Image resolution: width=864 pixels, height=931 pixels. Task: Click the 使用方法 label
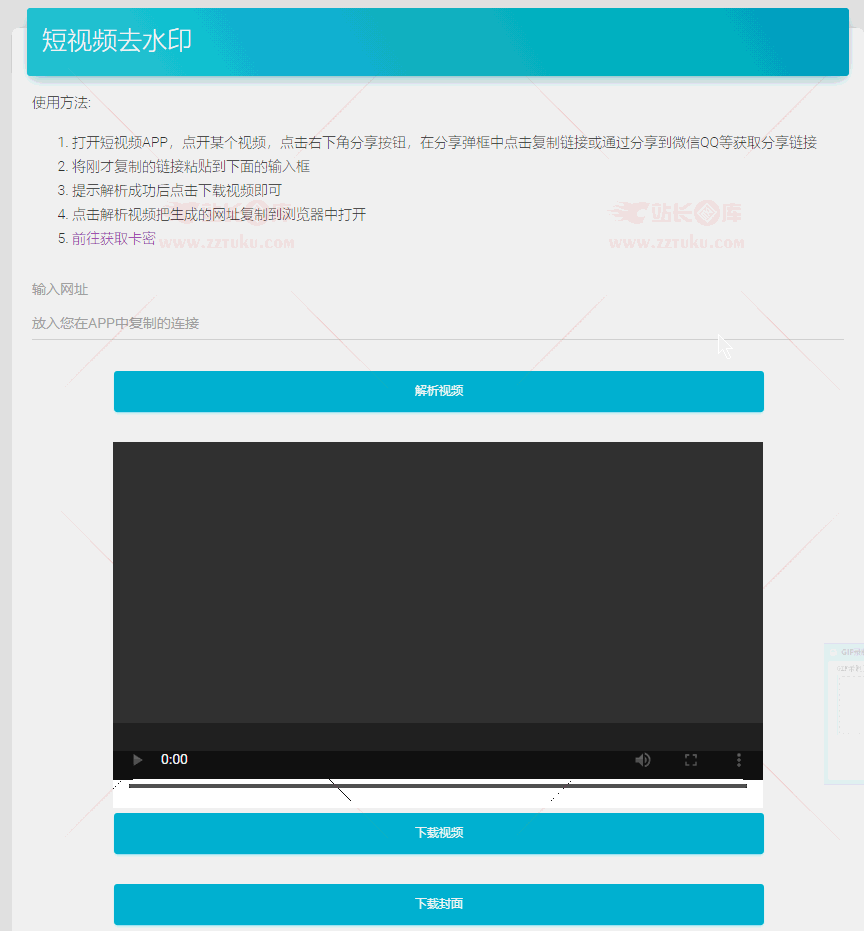coord(61,103)
